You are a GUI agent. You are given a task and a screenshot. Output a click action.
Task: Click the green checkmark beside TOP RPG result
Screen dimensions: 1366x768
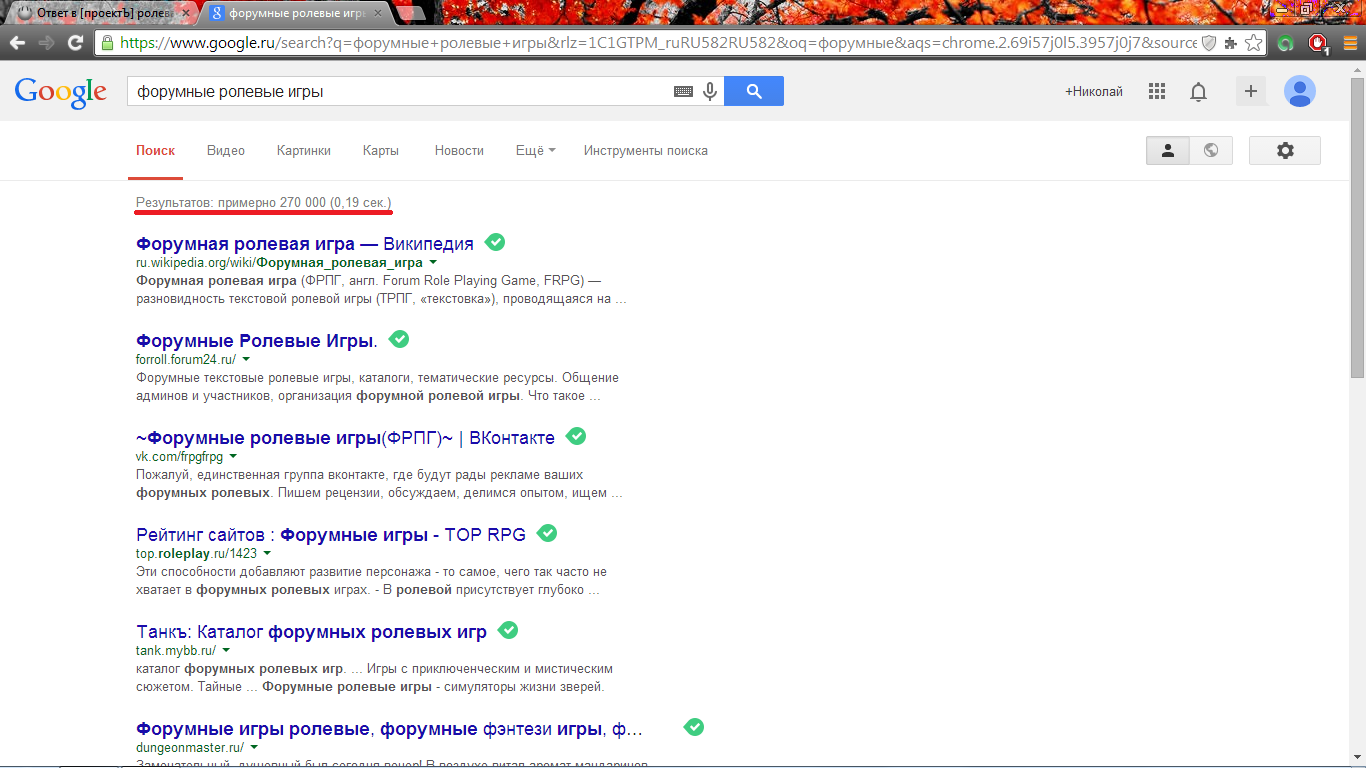[547, 533]
